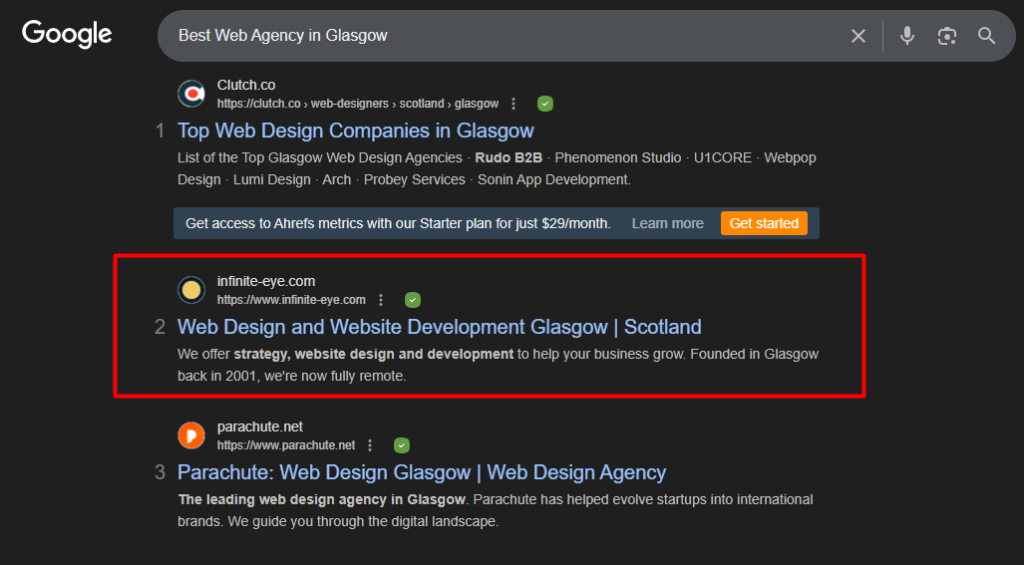This screenshot has width=1024, height=565.
Task: Click the parachute.net favicon
Action: (191, 436)
